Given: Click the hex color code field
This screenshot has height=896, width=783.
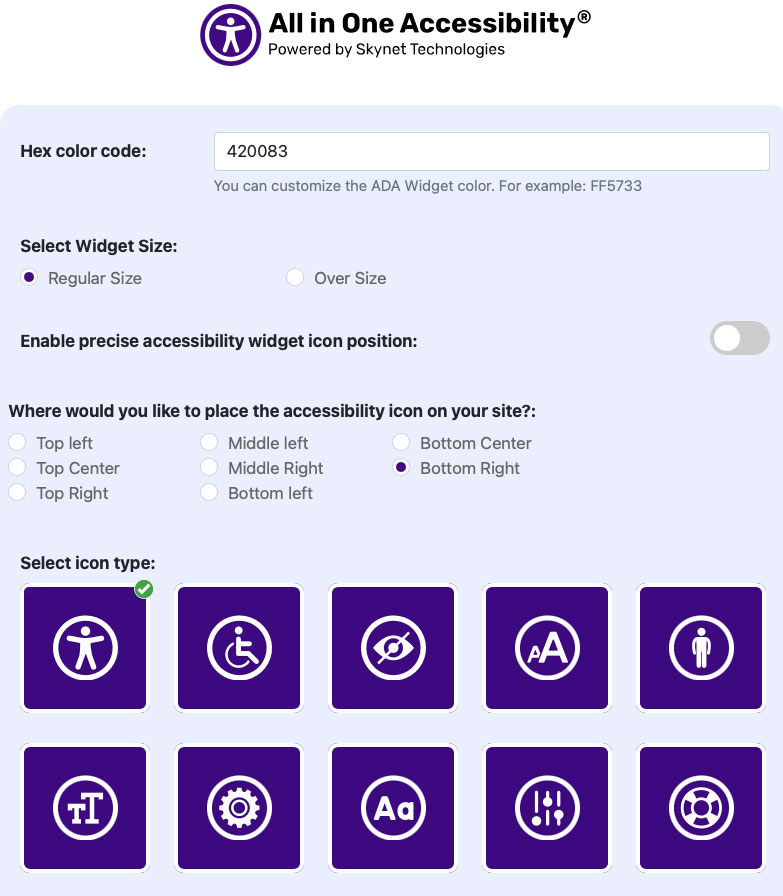Looking at the screenshot, I should [491, 151].
